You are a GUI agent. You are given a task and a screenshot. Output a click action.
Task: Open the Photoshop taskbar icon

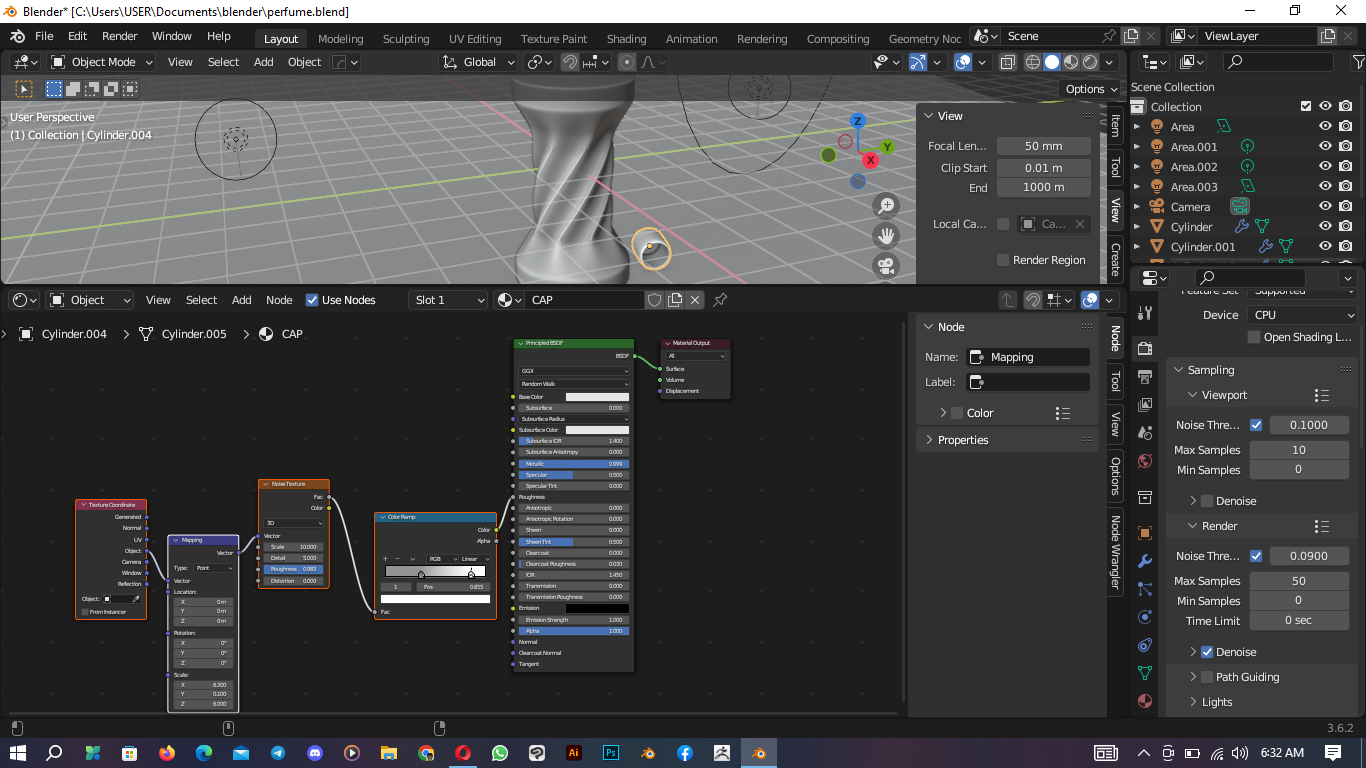[611, 753]
